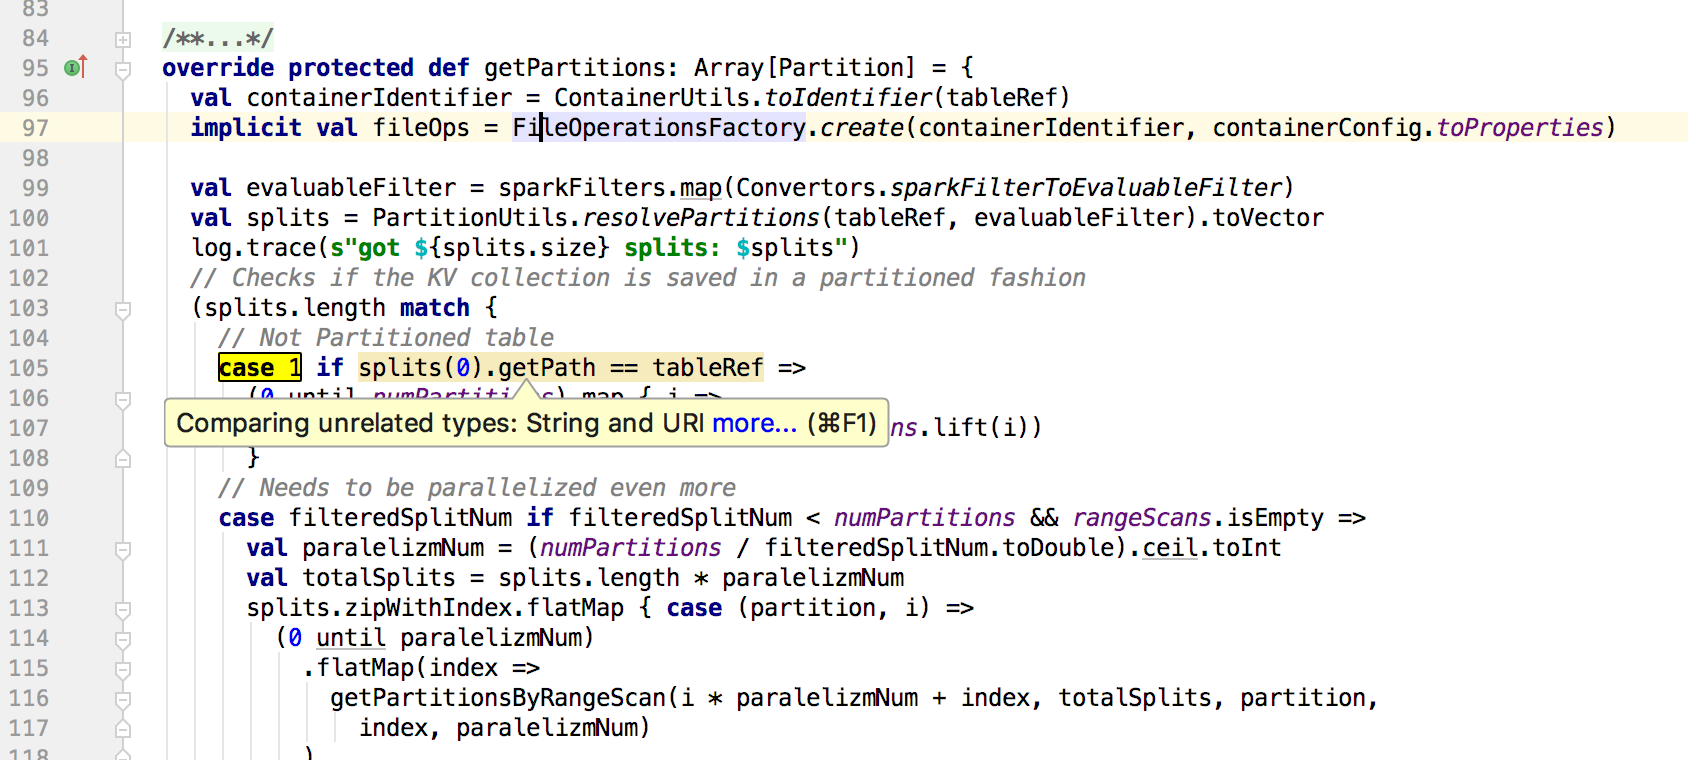Click 'tableRef' on line 105

pyautogui.click(x=708, y=368)
